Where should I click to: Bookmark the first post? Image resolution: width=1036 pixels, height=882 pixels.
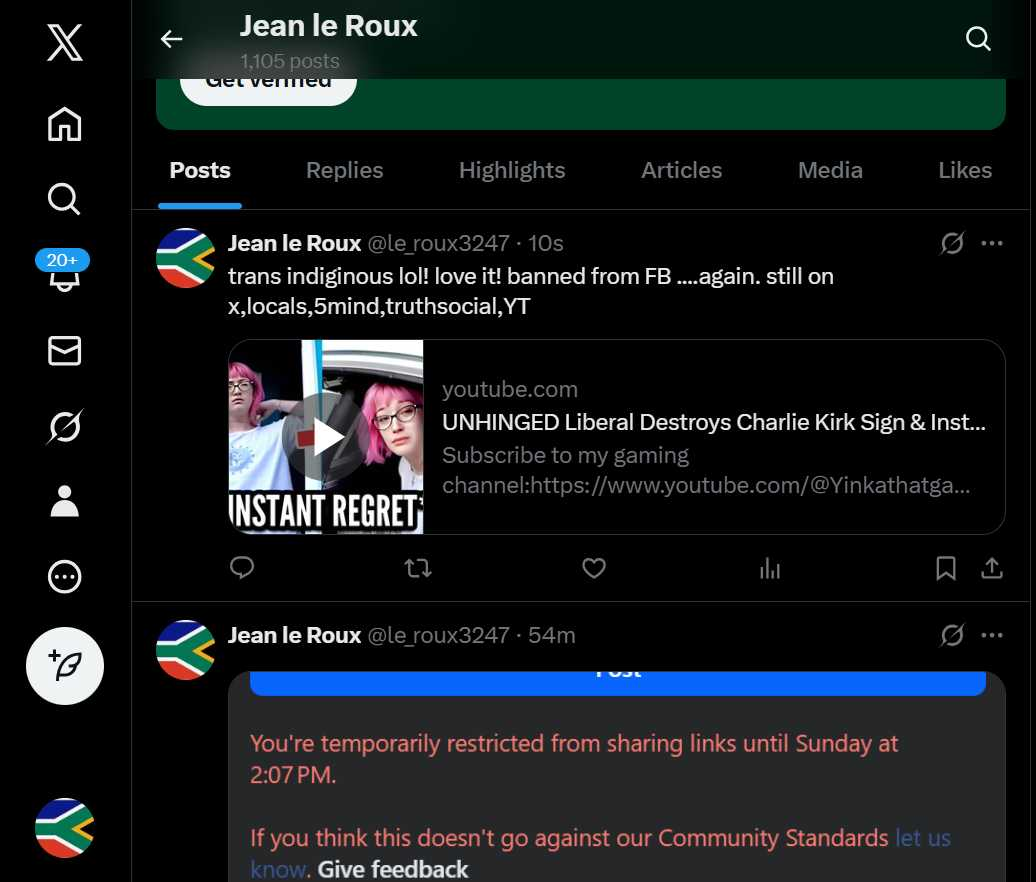pyautogui.click(x=945, y=569)
